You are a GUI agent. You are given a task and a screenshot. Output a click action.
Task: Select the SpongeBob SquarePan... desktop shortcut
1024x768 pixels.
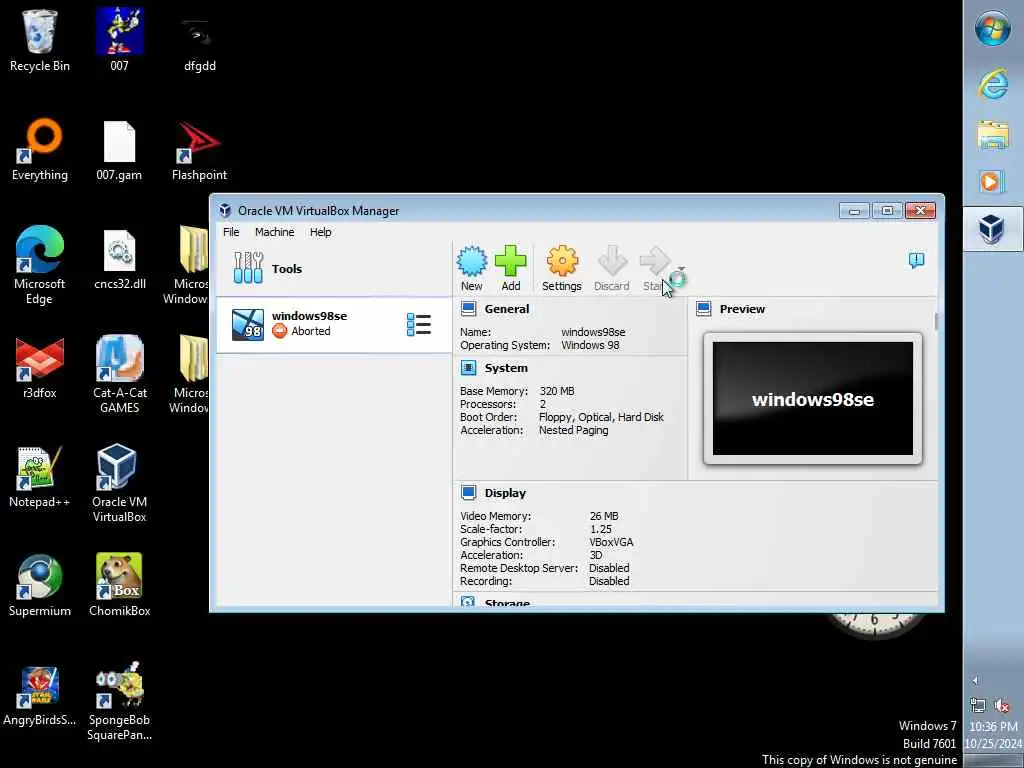[x=120, y=701]
